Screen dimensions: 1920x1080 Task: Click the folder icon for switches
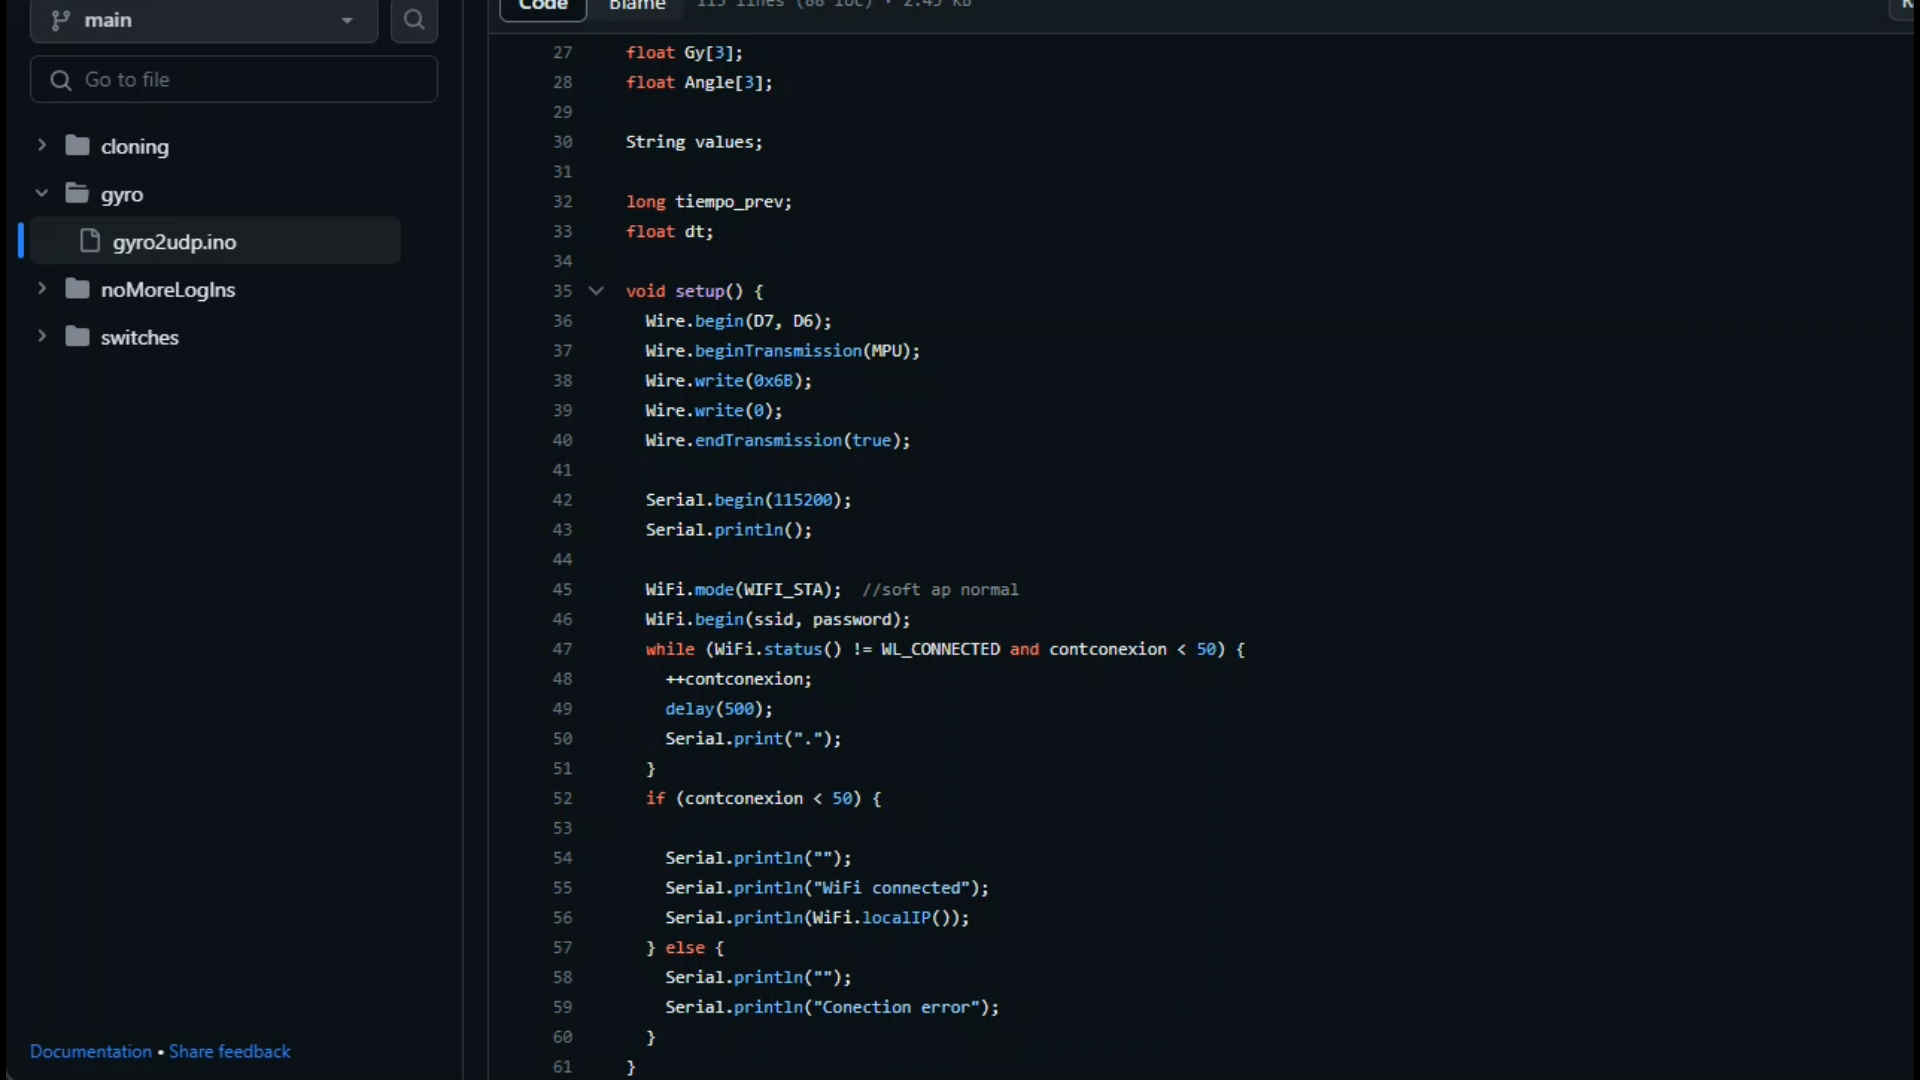point(79,337)
